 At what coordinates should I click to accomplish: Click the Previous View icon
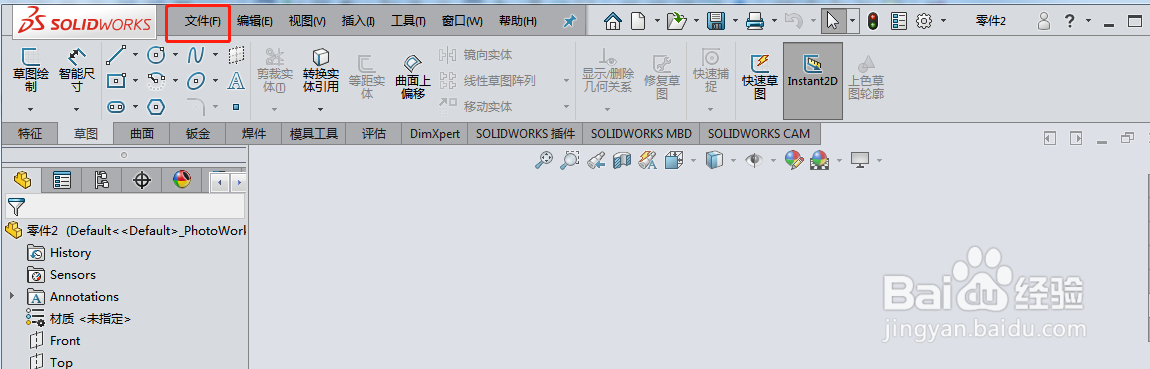tap(596, 160)
